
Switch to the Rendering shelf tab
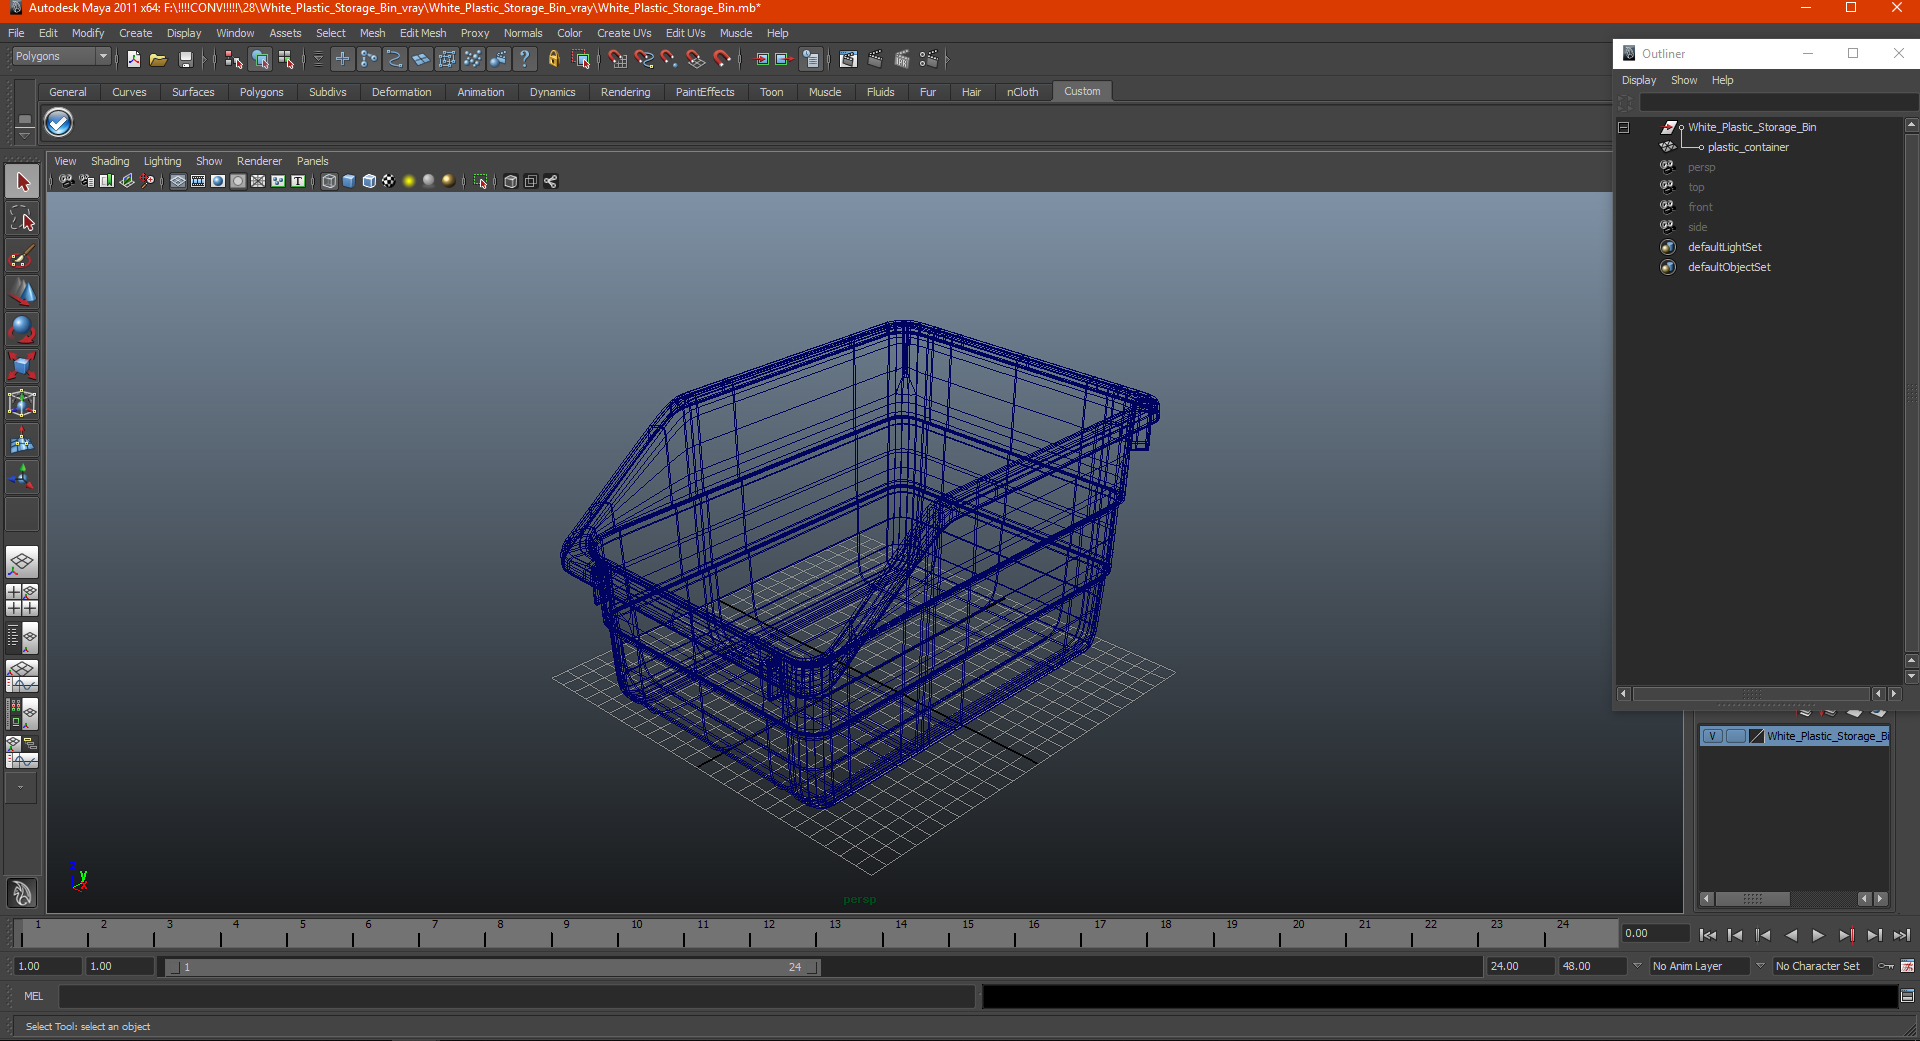coord(625,92)
